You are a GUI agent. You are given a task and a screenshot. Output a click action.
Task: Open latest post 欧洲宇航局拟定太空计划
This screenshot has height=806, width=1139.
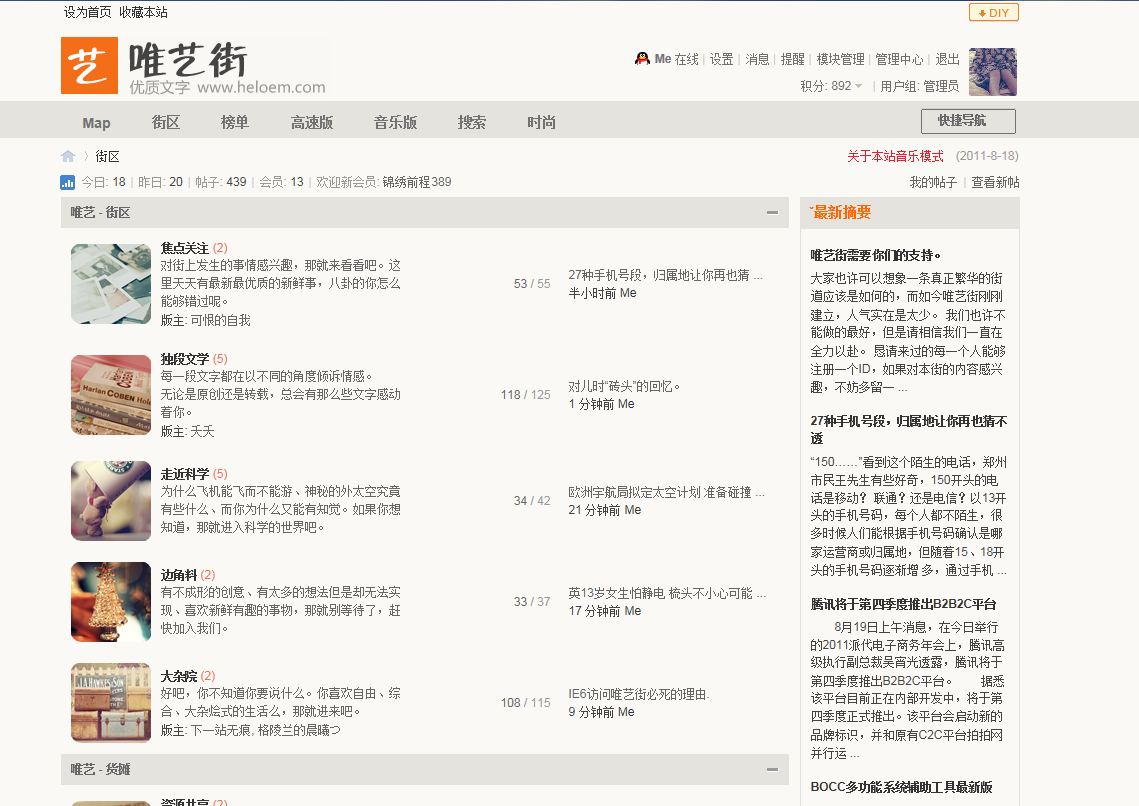(666, 492)
